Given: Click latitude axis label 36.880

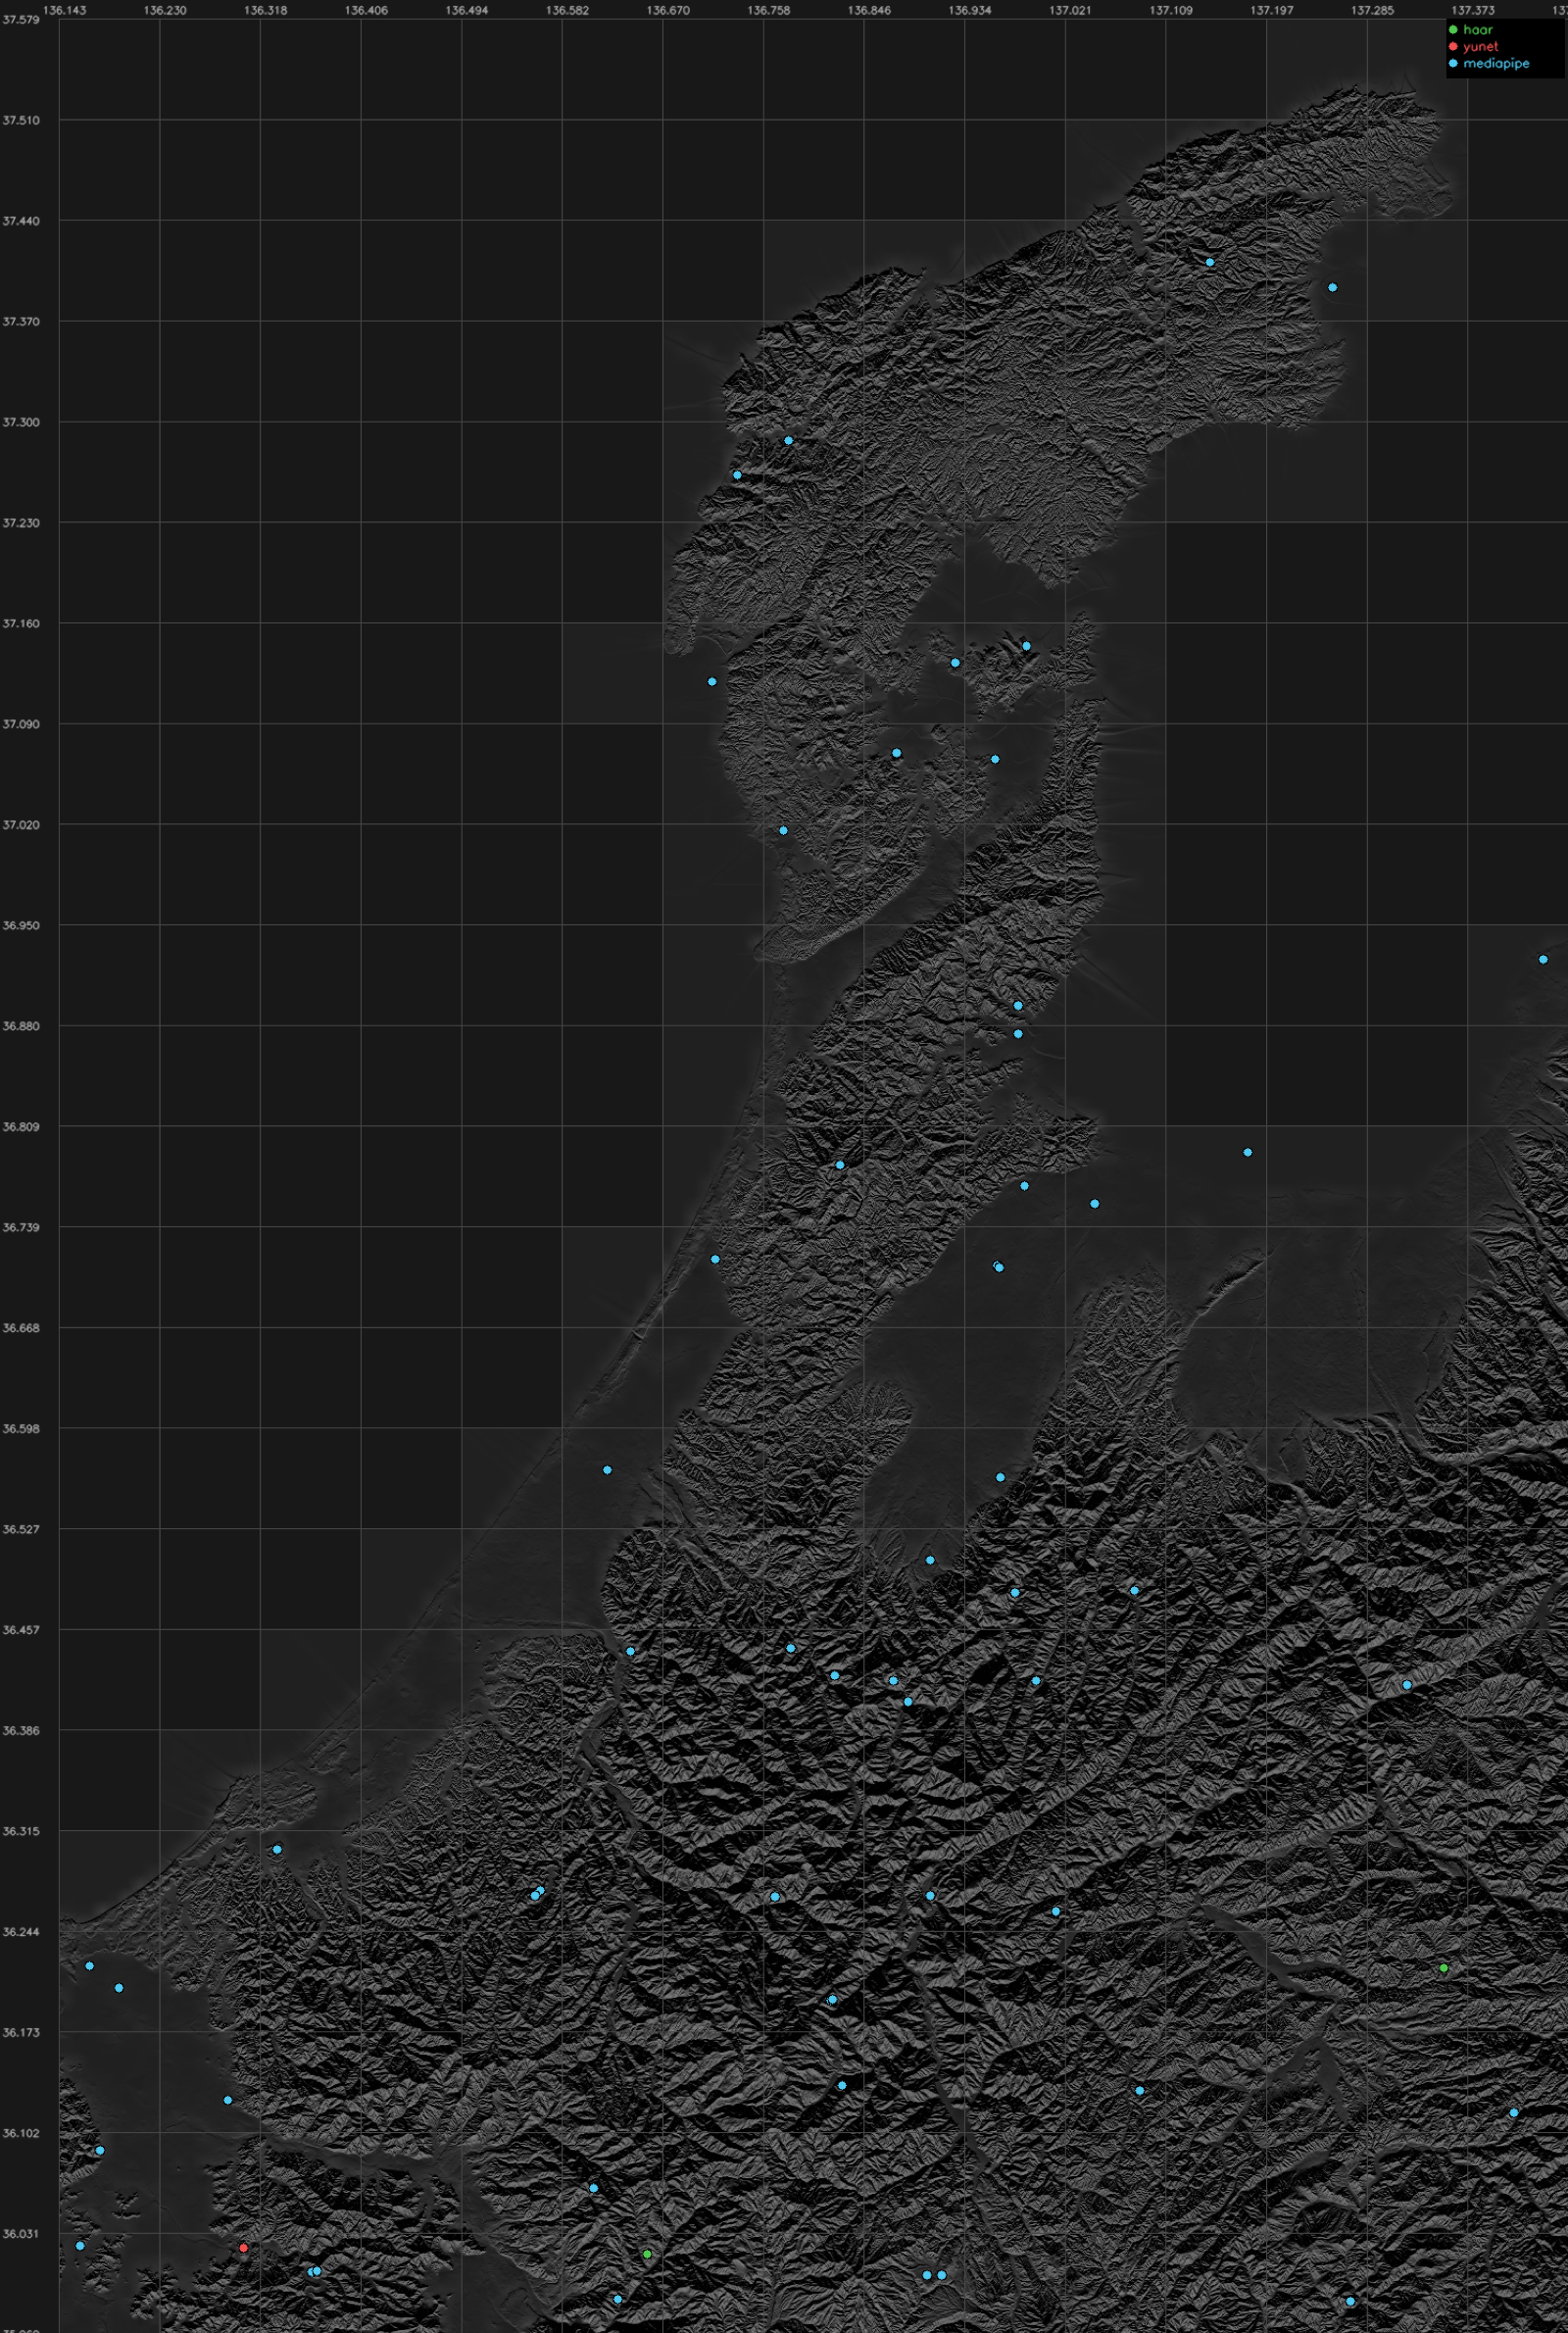Looking at the screenshot, I should [x=21, y=1026].
